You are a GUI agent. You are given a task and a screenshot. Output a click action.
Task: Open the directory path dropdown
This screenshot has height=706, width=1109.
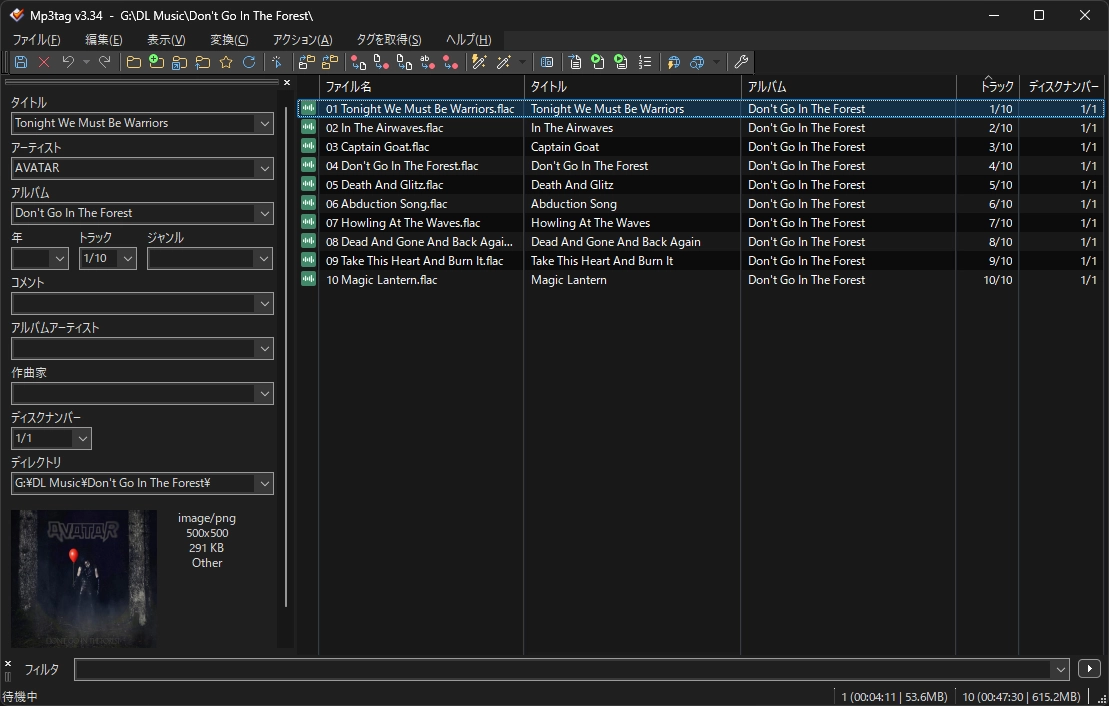265,483
